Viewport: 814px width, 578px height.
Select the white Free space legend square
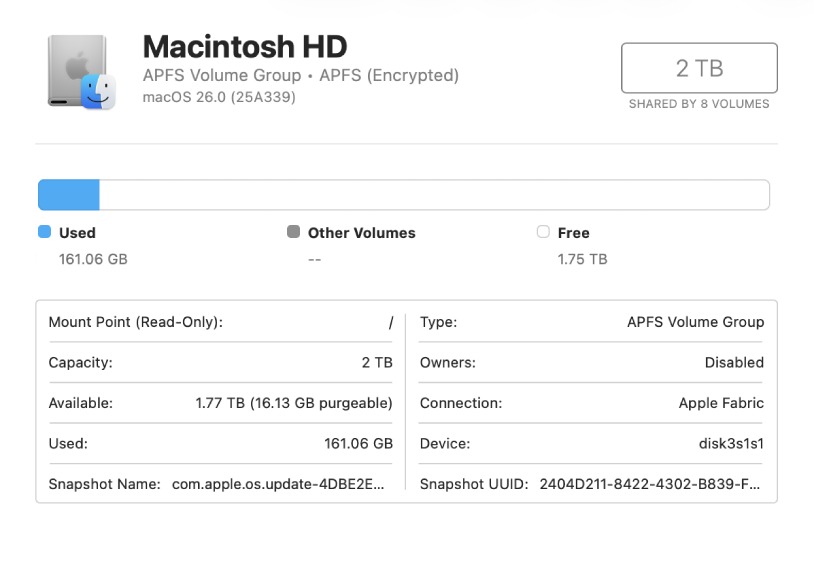coord(544,232)
